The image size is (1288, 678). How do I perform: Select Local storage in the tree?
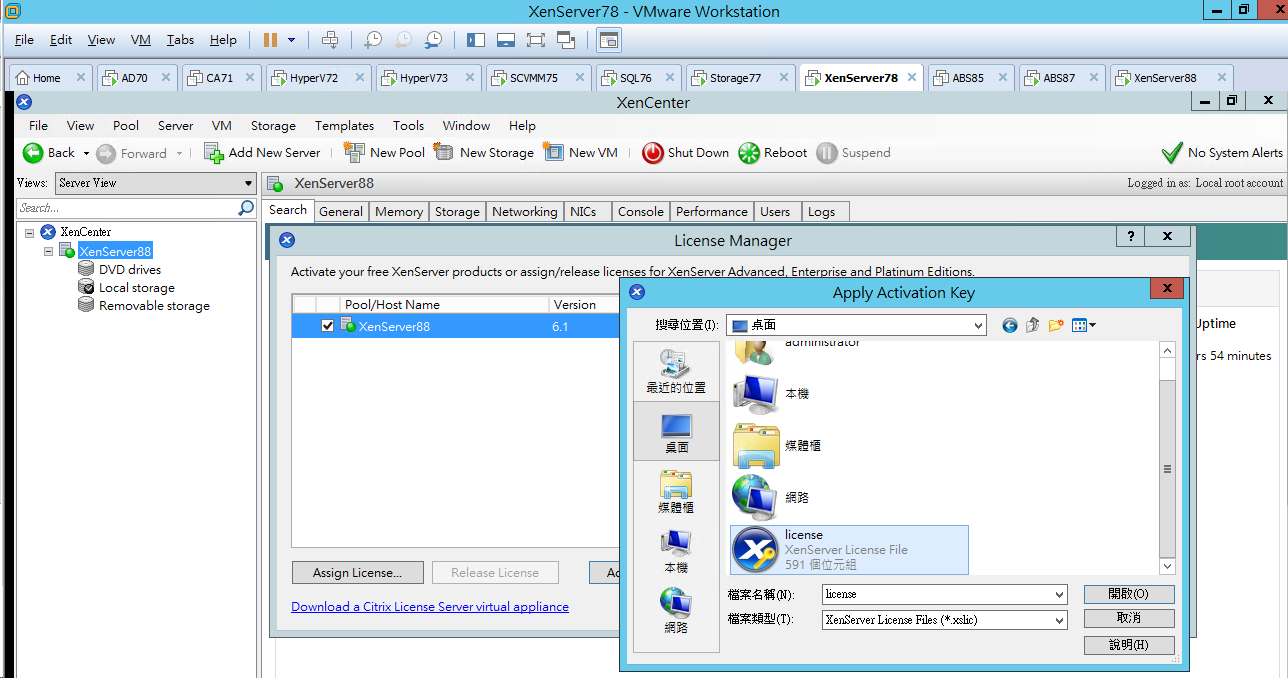pos(137,288)
